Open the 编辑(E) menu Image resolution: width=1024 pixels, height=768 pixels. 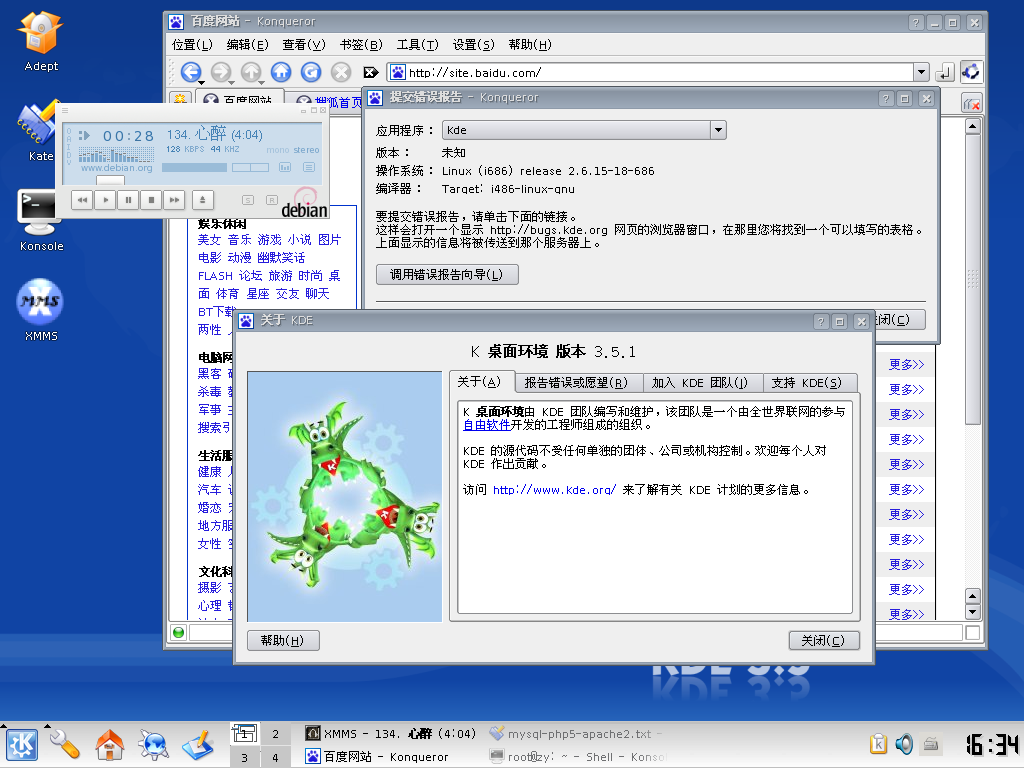click(248, 44)
